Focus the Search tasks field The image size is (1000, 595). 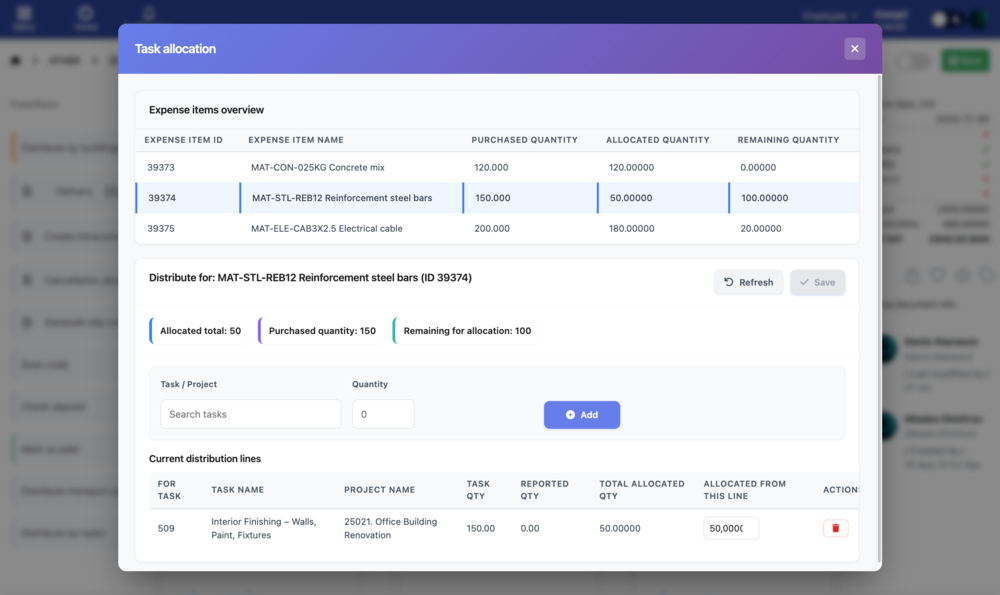point(250,414)
